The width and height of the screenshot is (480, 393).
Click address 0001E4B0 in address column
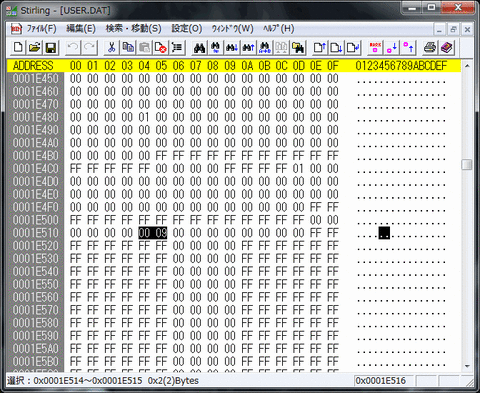pos(35,156)
